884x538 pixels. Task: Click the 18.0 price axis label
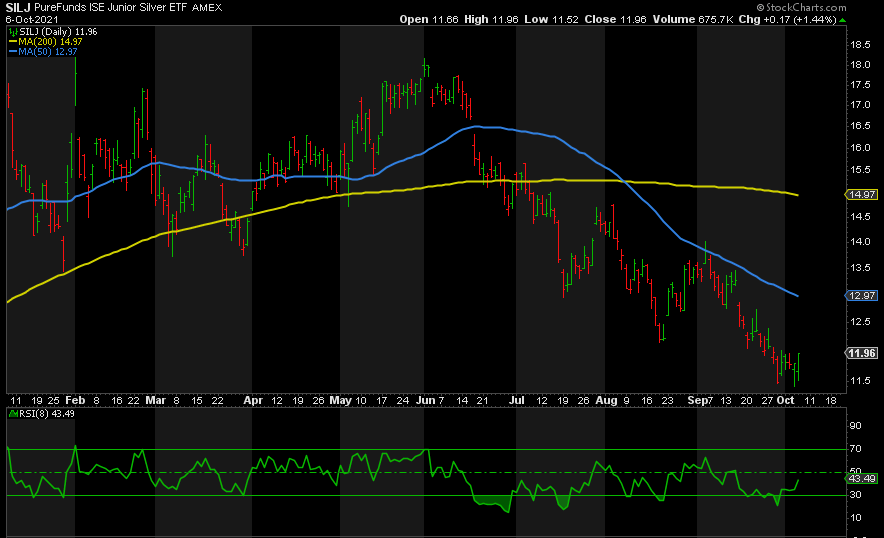[x=860, y=65]
